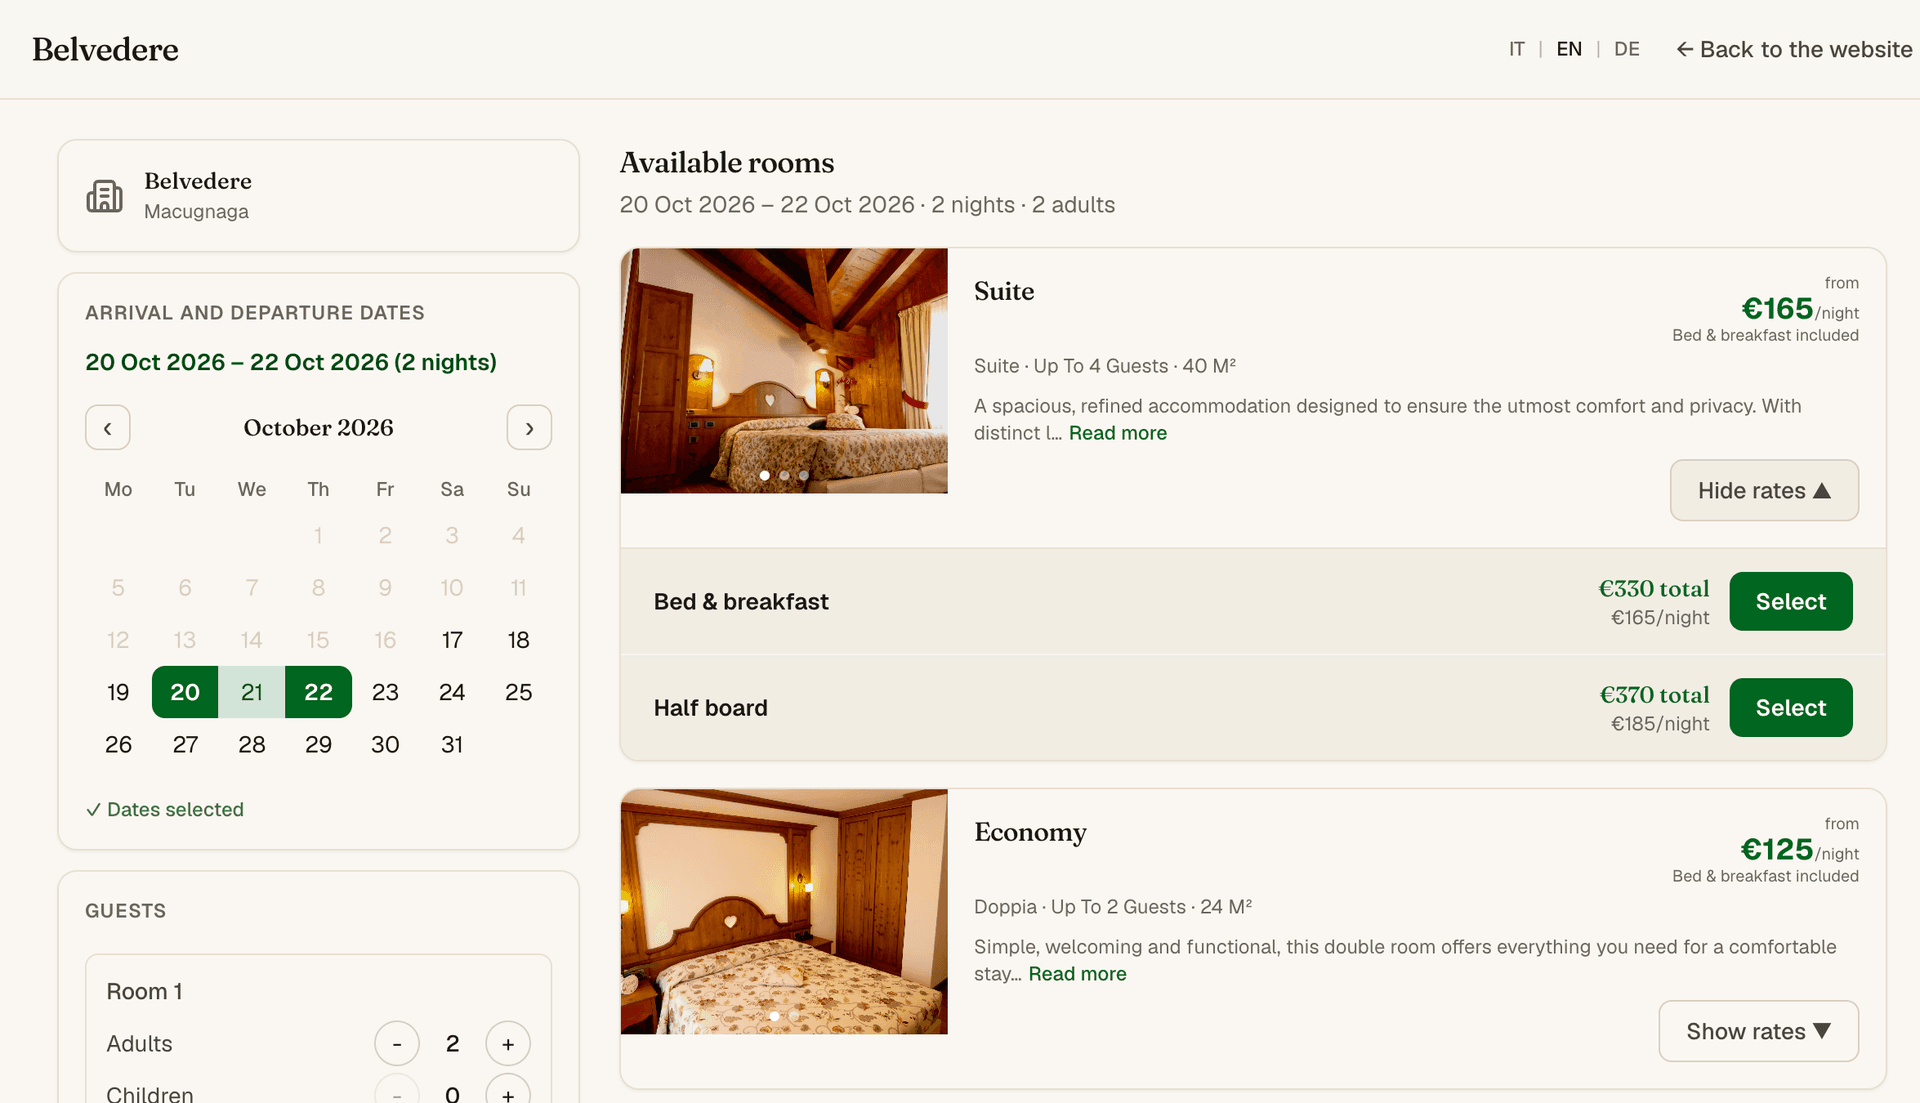Click the 20 Oct 2026 – 22 Oct 2026 (2 nights) summary
The image size is (1920, 1103).
pyautogui.click(x=291, y=362)
